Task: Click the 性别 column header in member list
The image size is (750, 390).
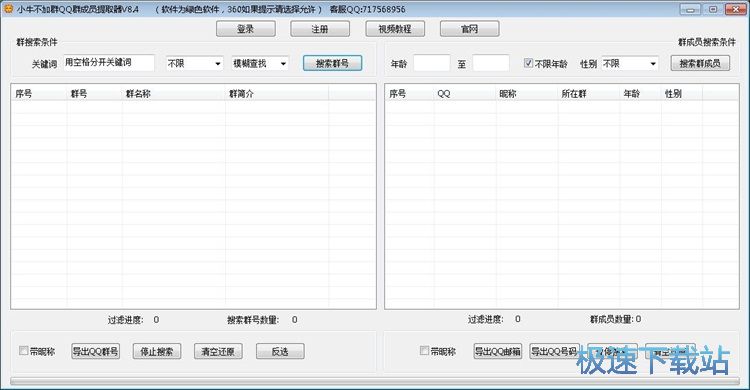Action: 682,93
